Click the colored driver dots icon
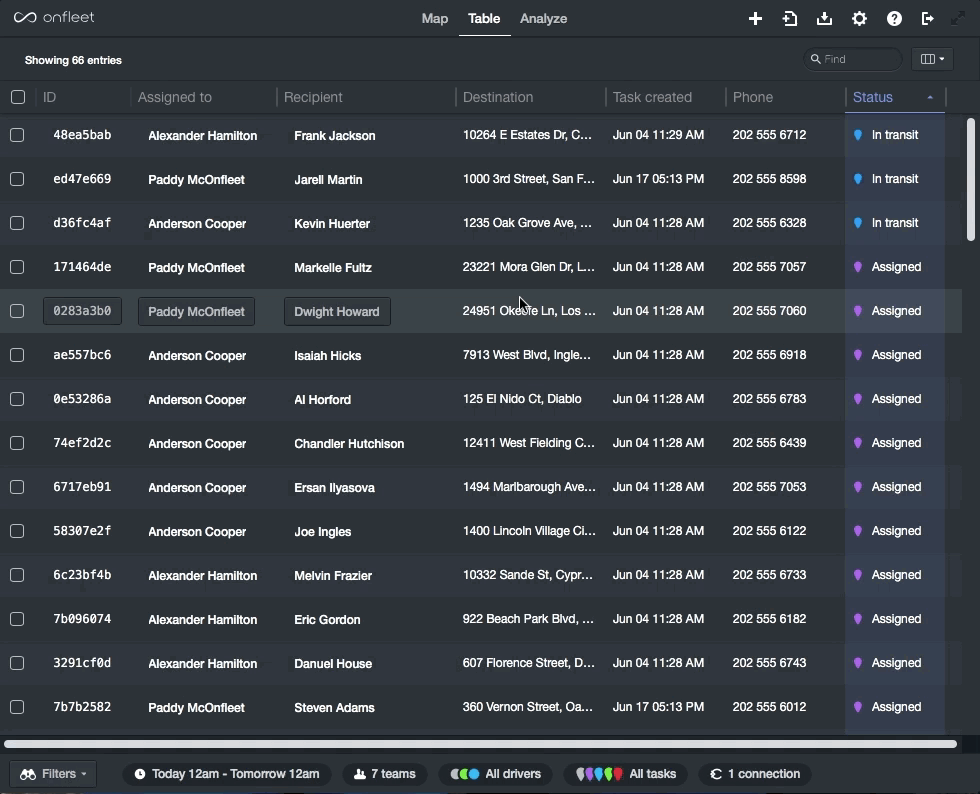Viewport: 980px width, 794px height. (x=465, y=774)
